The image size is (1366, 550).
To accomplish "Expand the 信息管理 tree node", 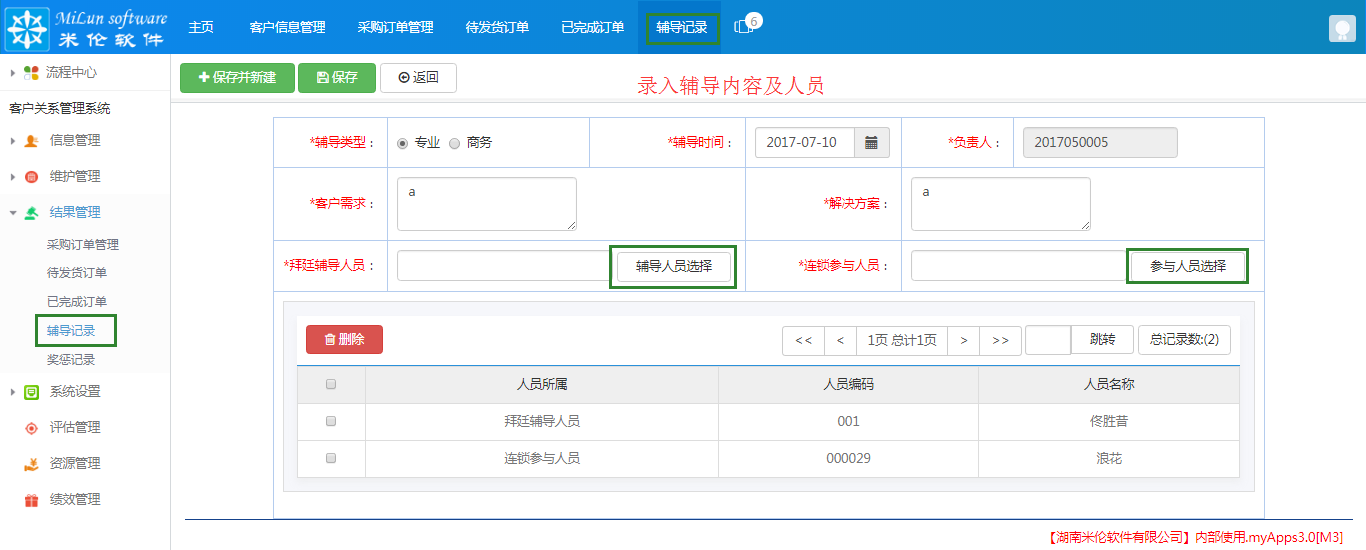I will click(x=13, y=141).
